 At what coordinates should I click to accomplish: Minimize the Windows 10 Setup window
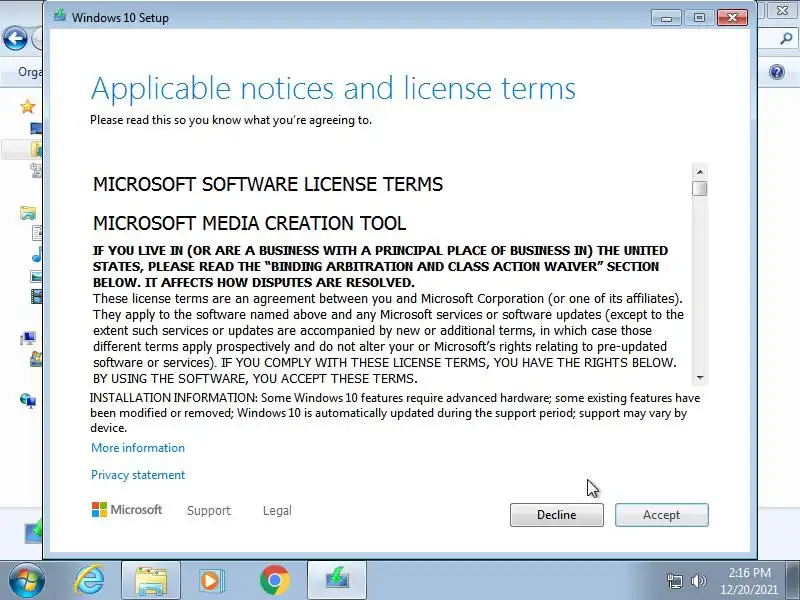point(666,18)
